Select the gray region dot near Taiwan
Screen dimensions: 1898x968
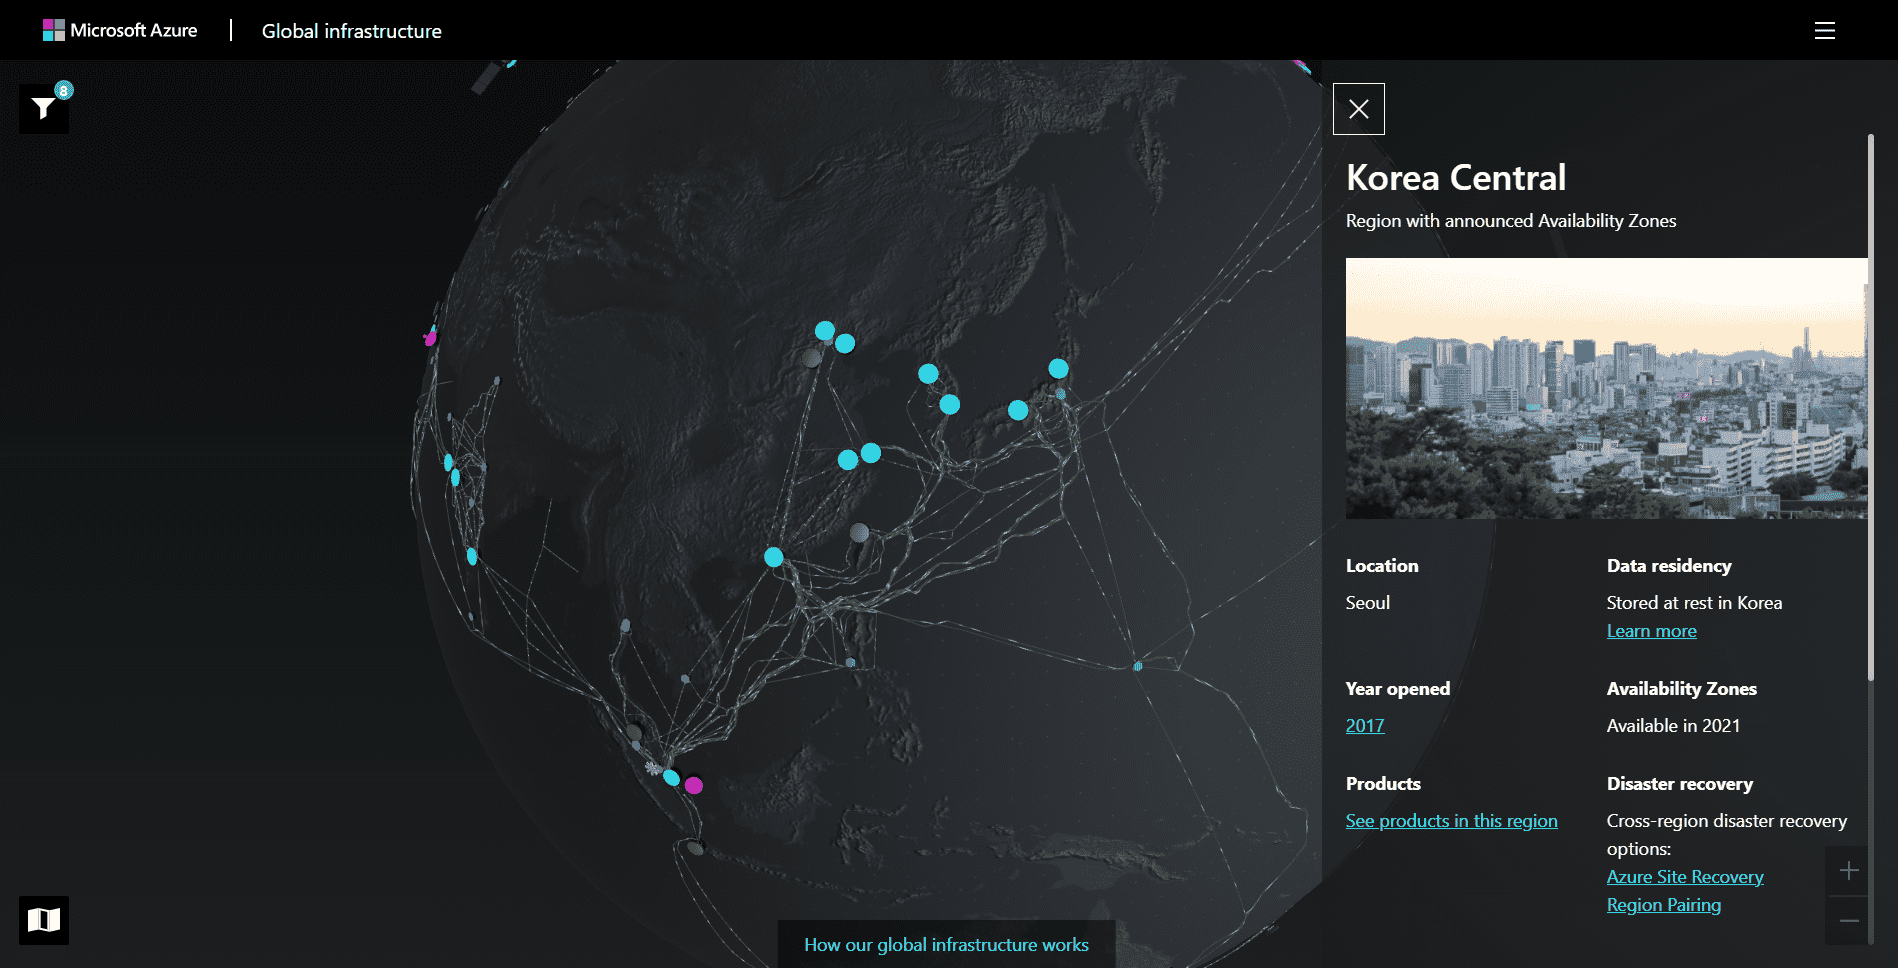[859, 532]
